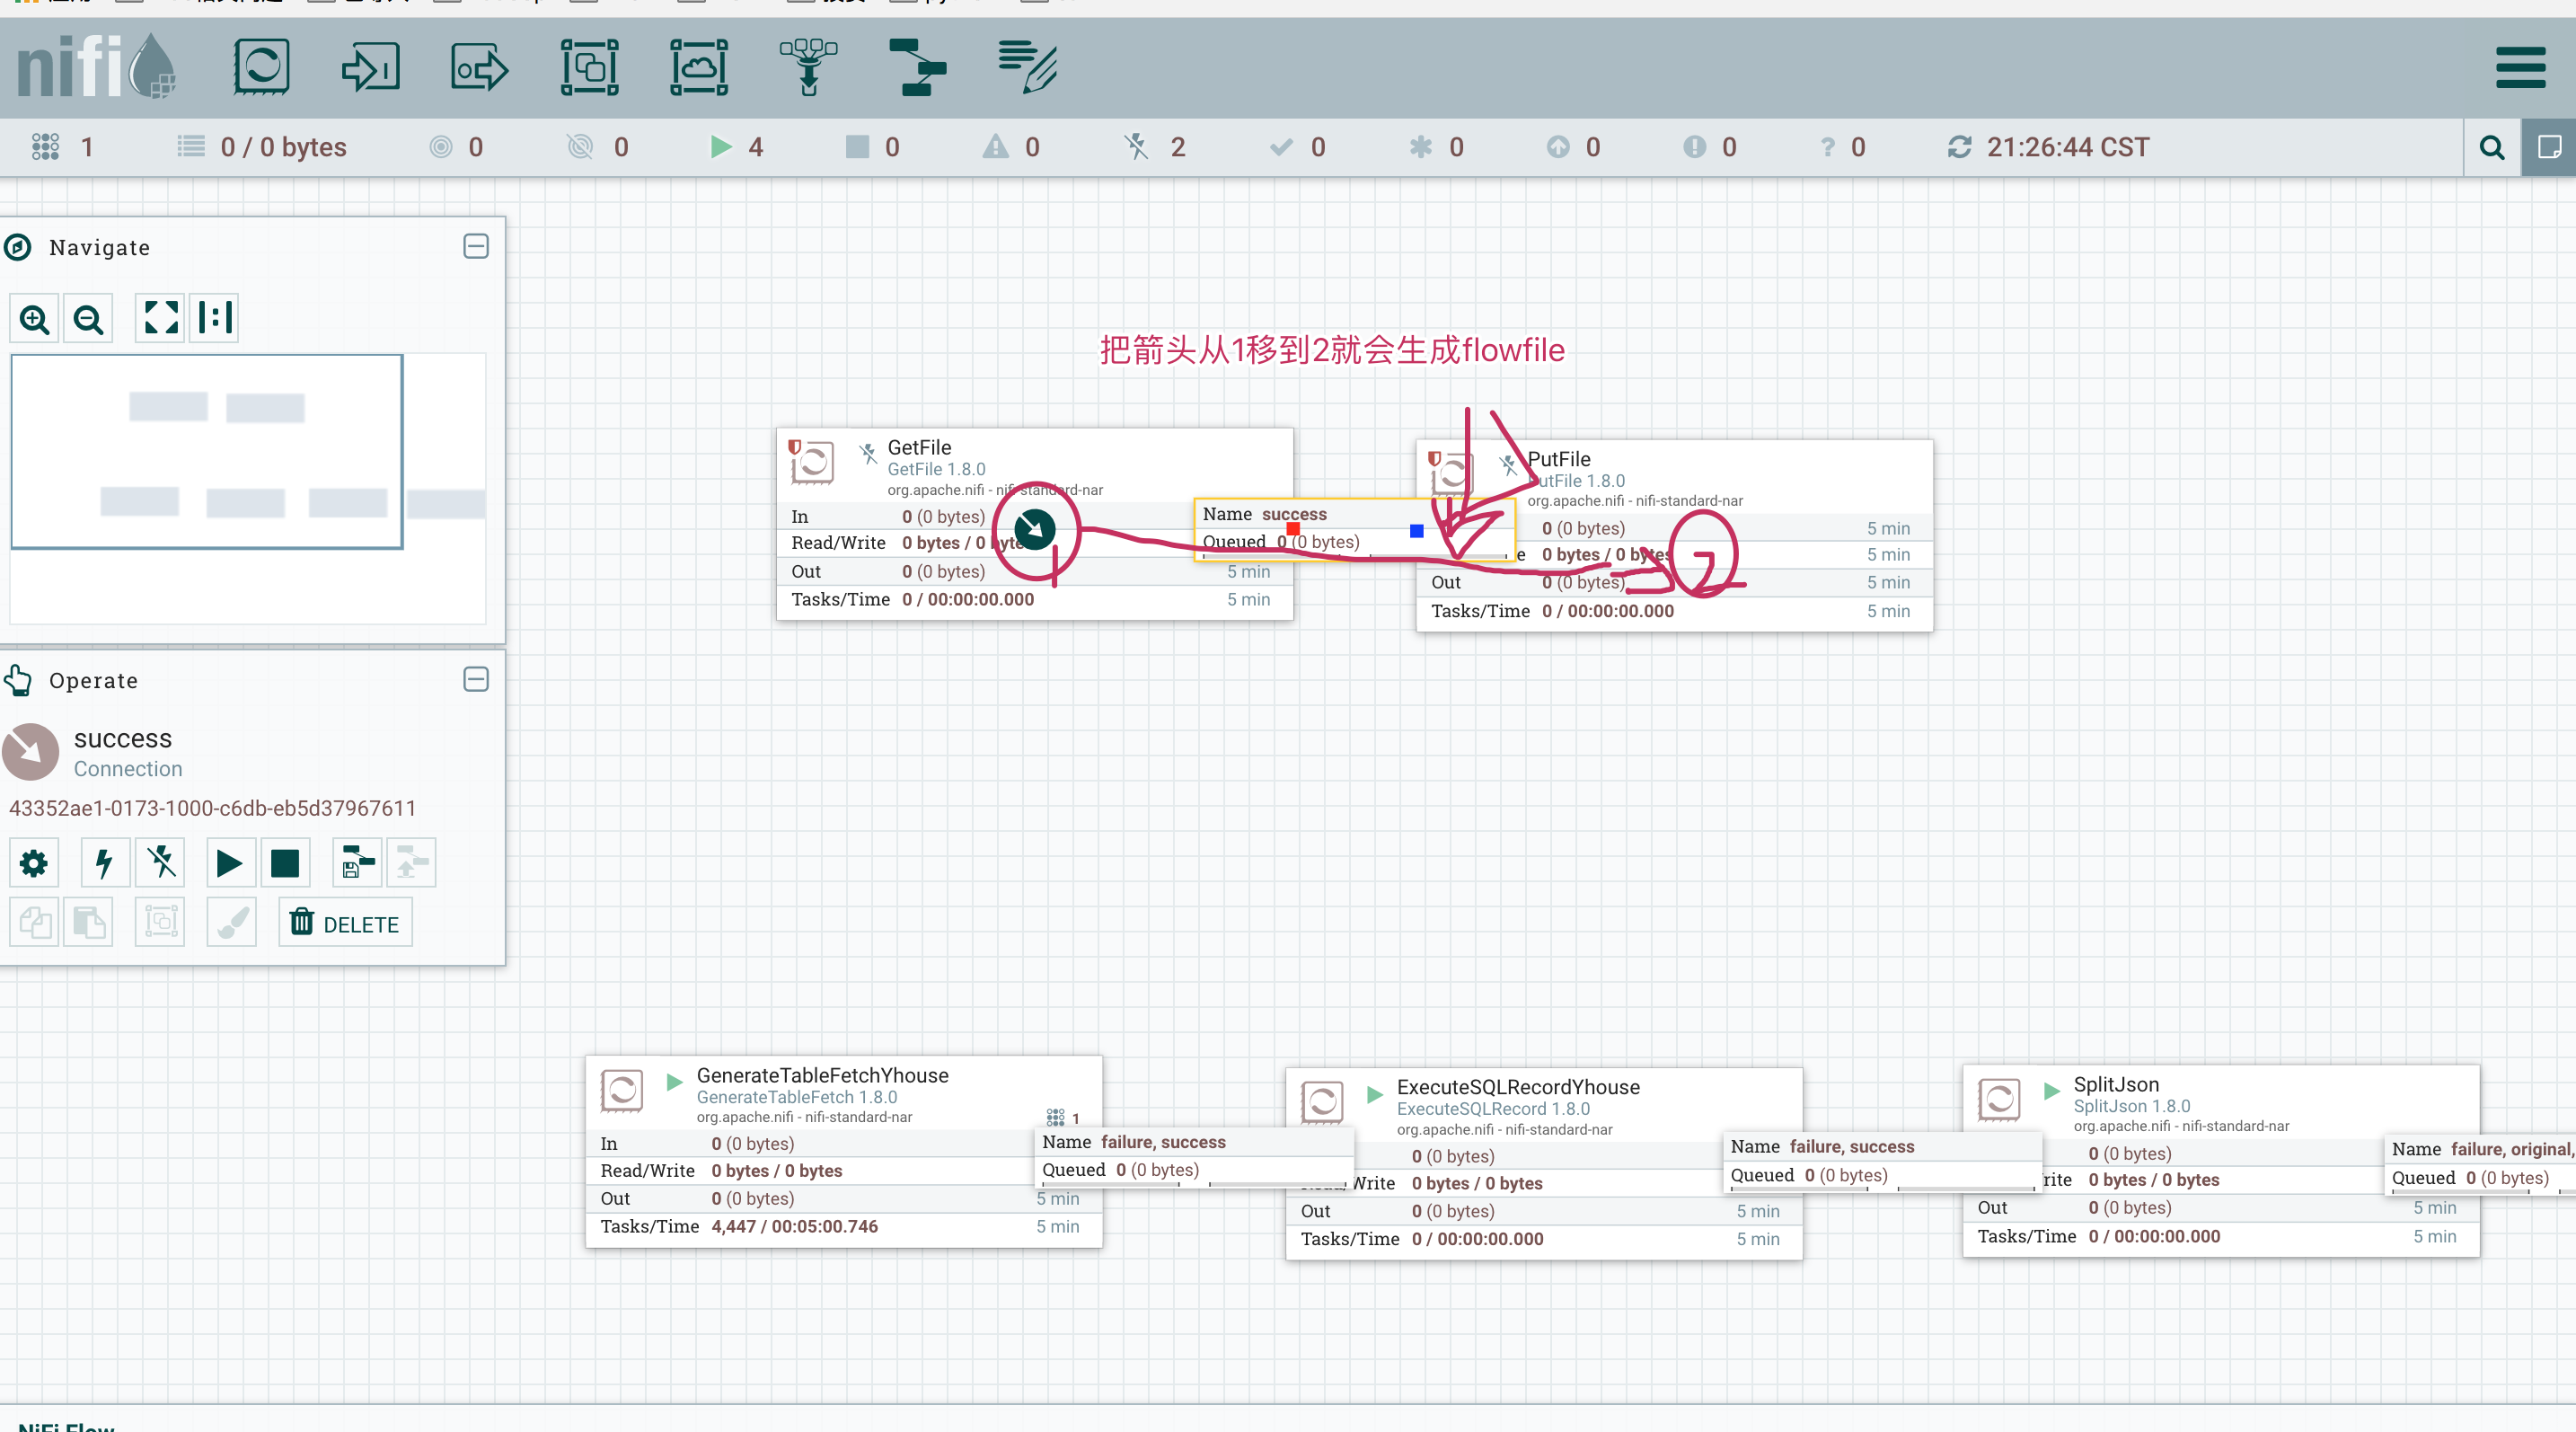Image resolution: width=2576 pixels, height=1432 pixels.
Task: Click the DELETE button
Action: [x=345, y=923]
